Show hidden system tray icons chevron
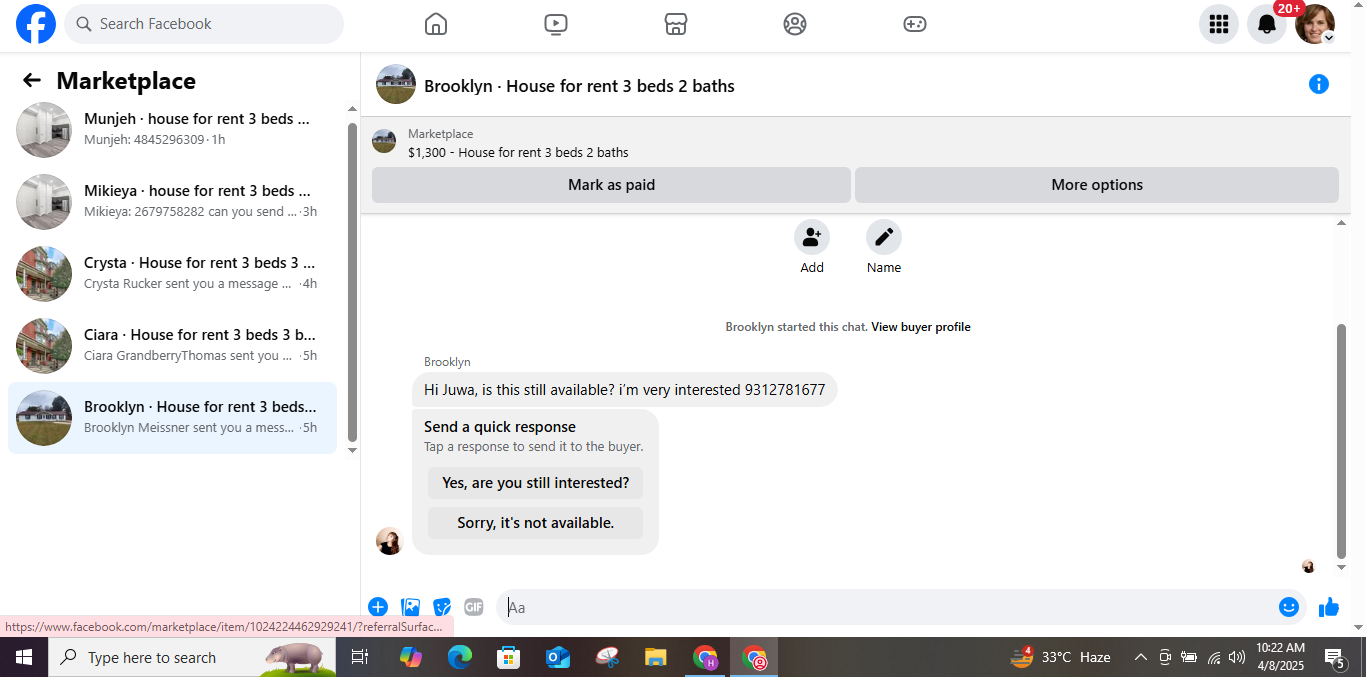Image resolution: width=1366 pixels, height=677 pixels. 1140,657
